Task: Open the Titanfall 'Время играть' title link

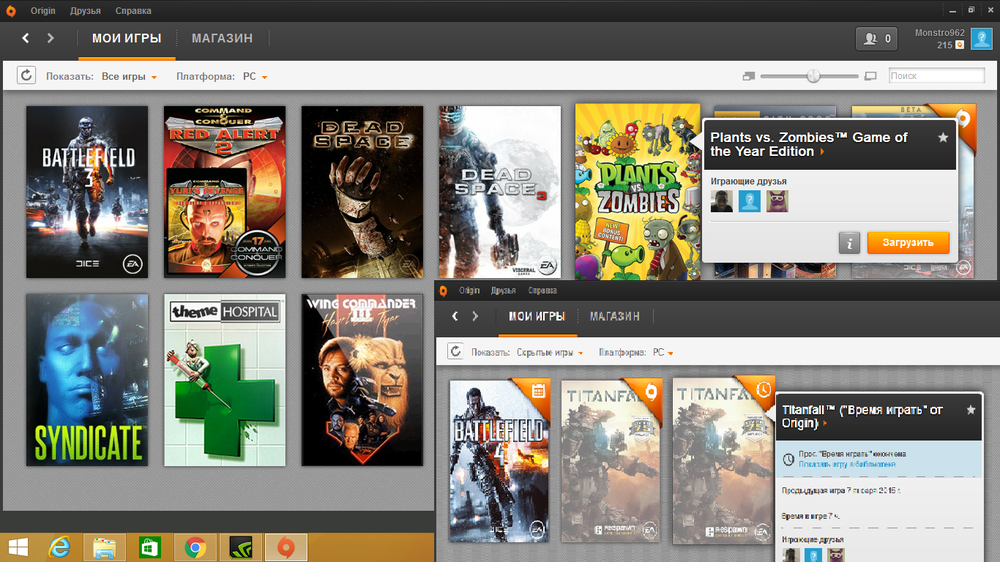Action: pyautogui.click(x=862, y=417)
